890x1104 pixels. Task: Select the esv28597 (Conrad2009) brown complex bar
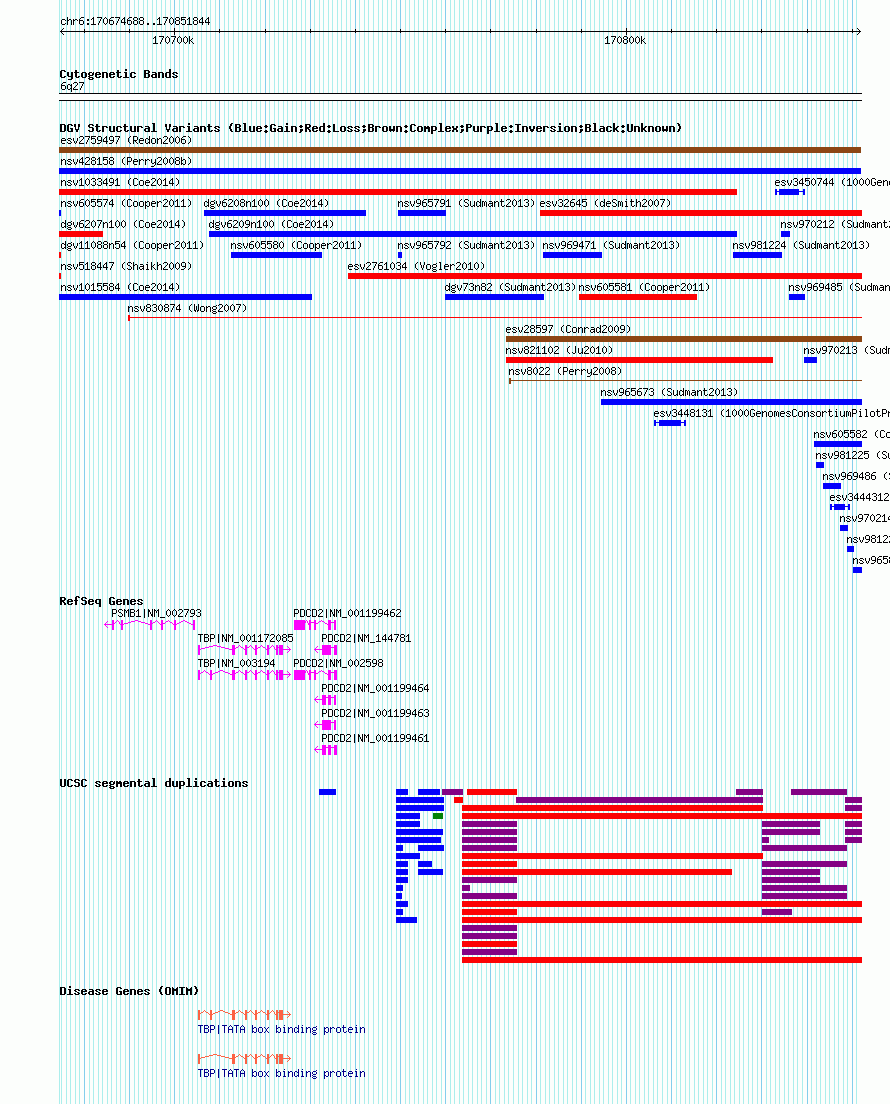(684, 339)
